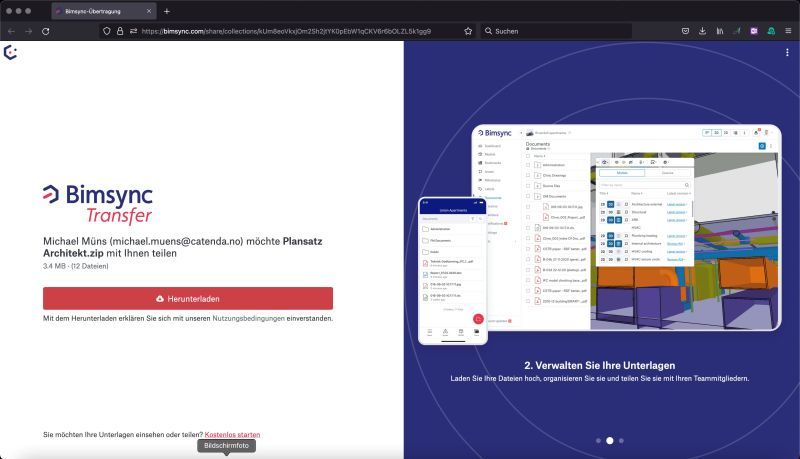Open a new browser tab
The width and height of the screenshot is (800, 459).
(166, 11)
